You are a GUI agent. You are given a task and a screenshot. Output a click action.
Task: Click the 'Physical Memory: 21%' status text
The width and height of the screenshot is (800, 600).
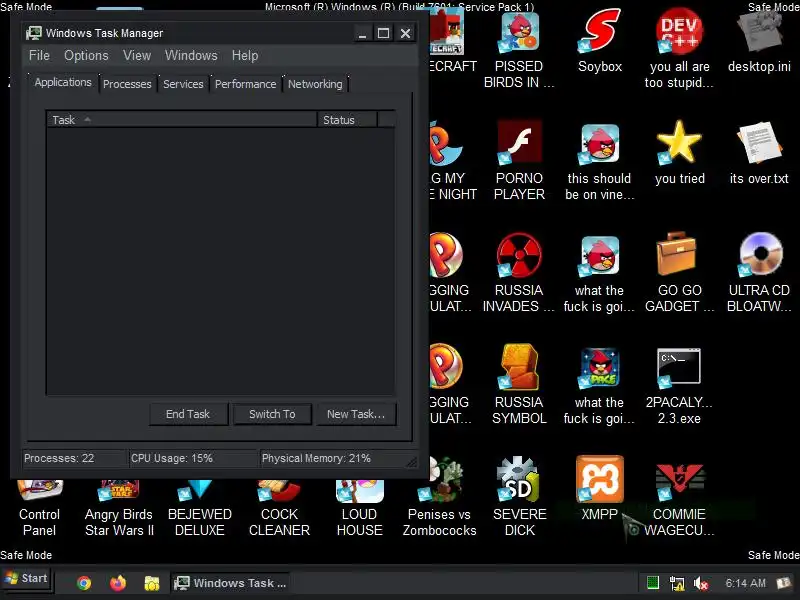coord(316,458)
